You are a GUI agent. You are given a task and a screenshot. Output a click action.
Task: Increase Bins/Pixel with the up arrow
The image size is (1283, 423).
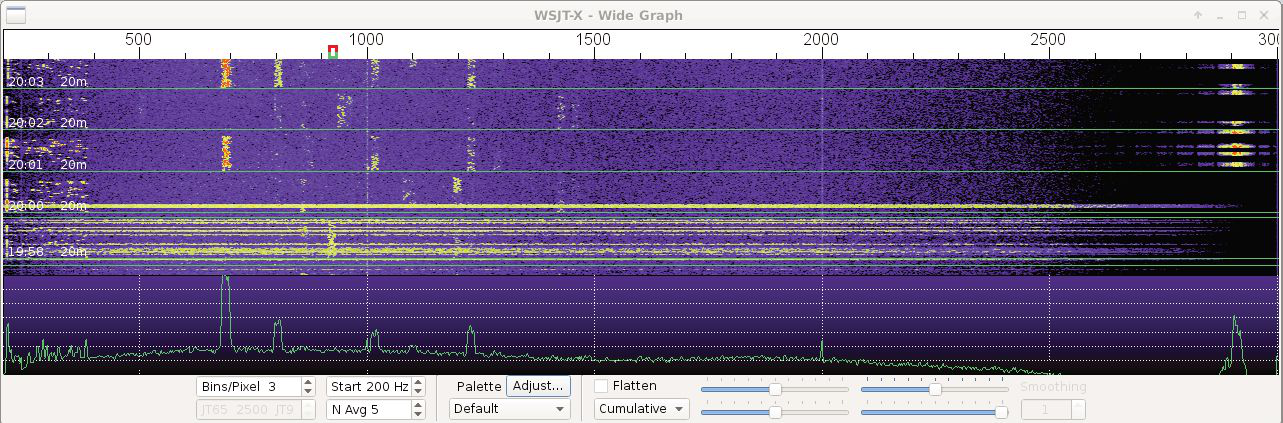point(308,382)
